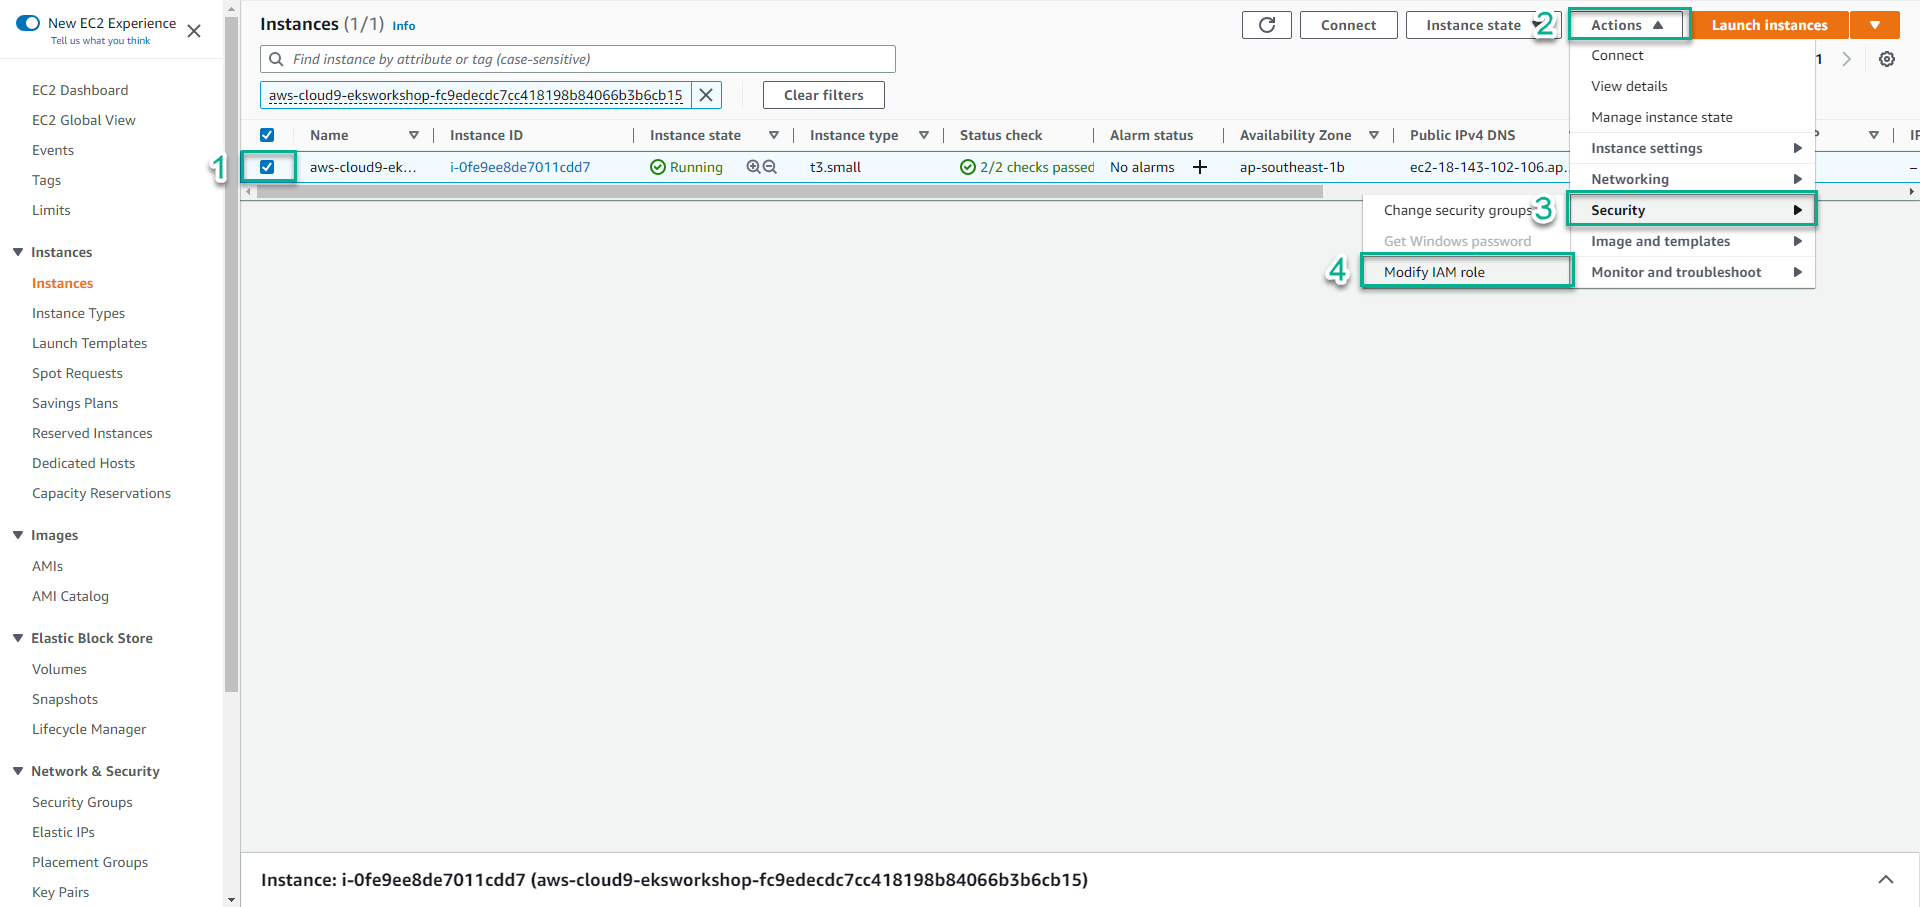Open the Launch instances dropdown arrow
Viewport: 1920px width, 907px height.
point(1875,25)
